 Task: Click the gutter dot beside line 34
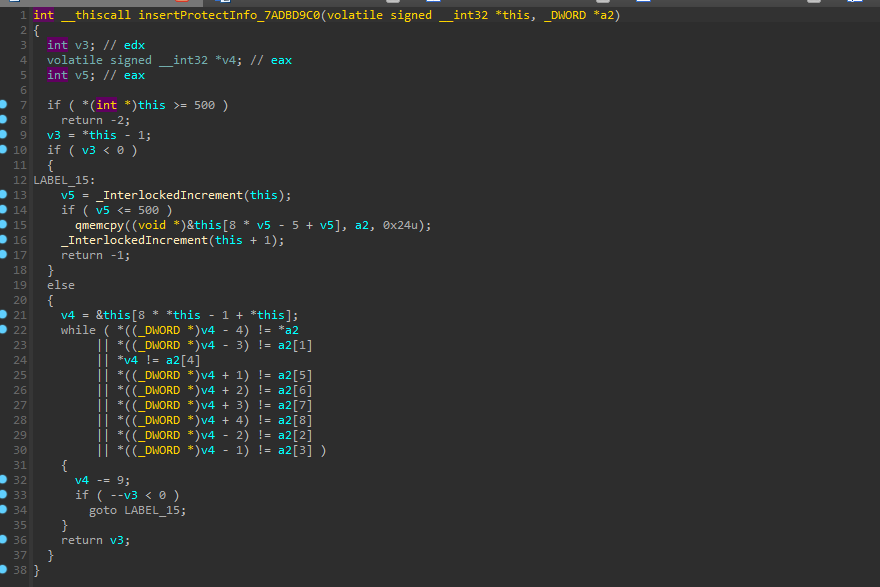pyautogui.click(x=4, y=510)
